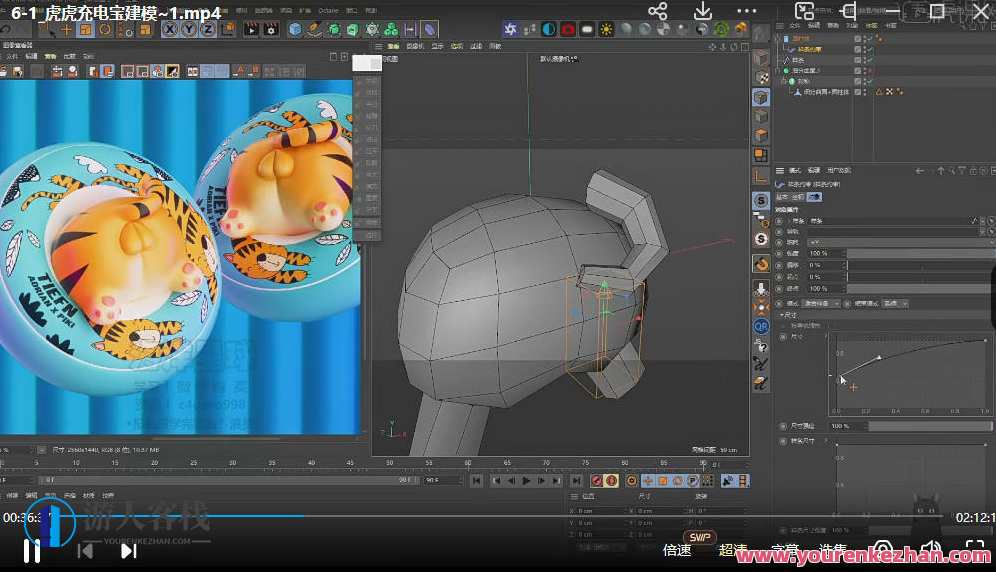The image size is (996, 572).
Task: Open the first mode dropdown below the sliders
Action: click(822, 304)
